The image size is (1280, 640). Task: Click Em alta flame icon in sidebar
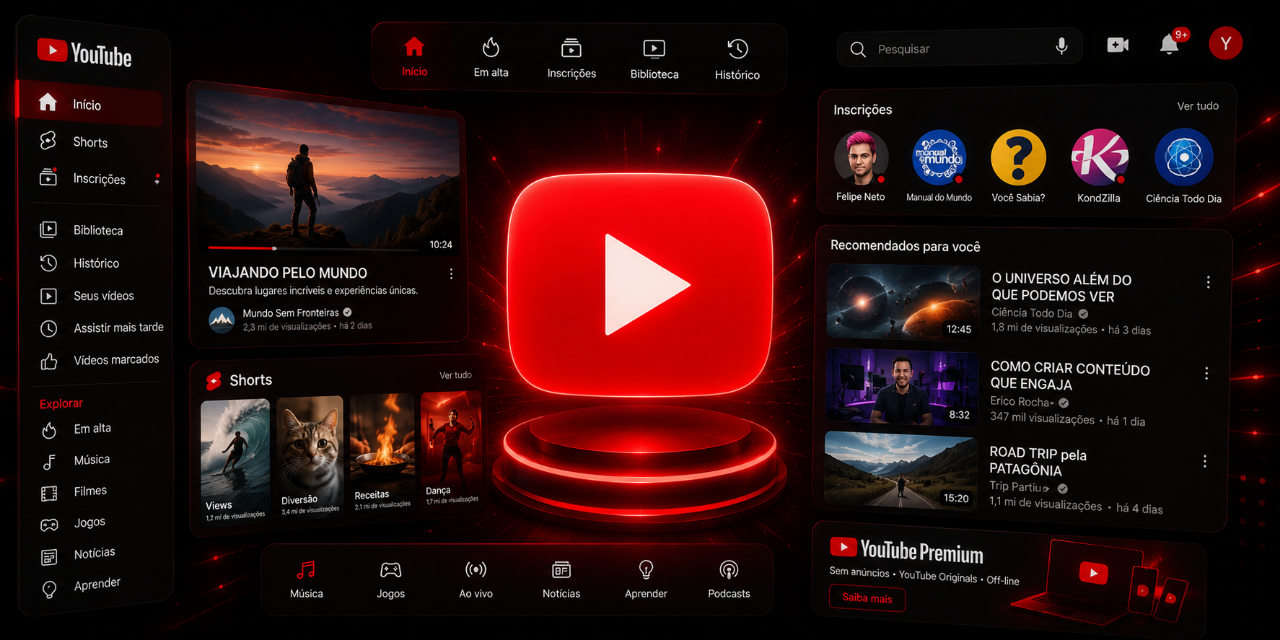(x=49, y=430)
